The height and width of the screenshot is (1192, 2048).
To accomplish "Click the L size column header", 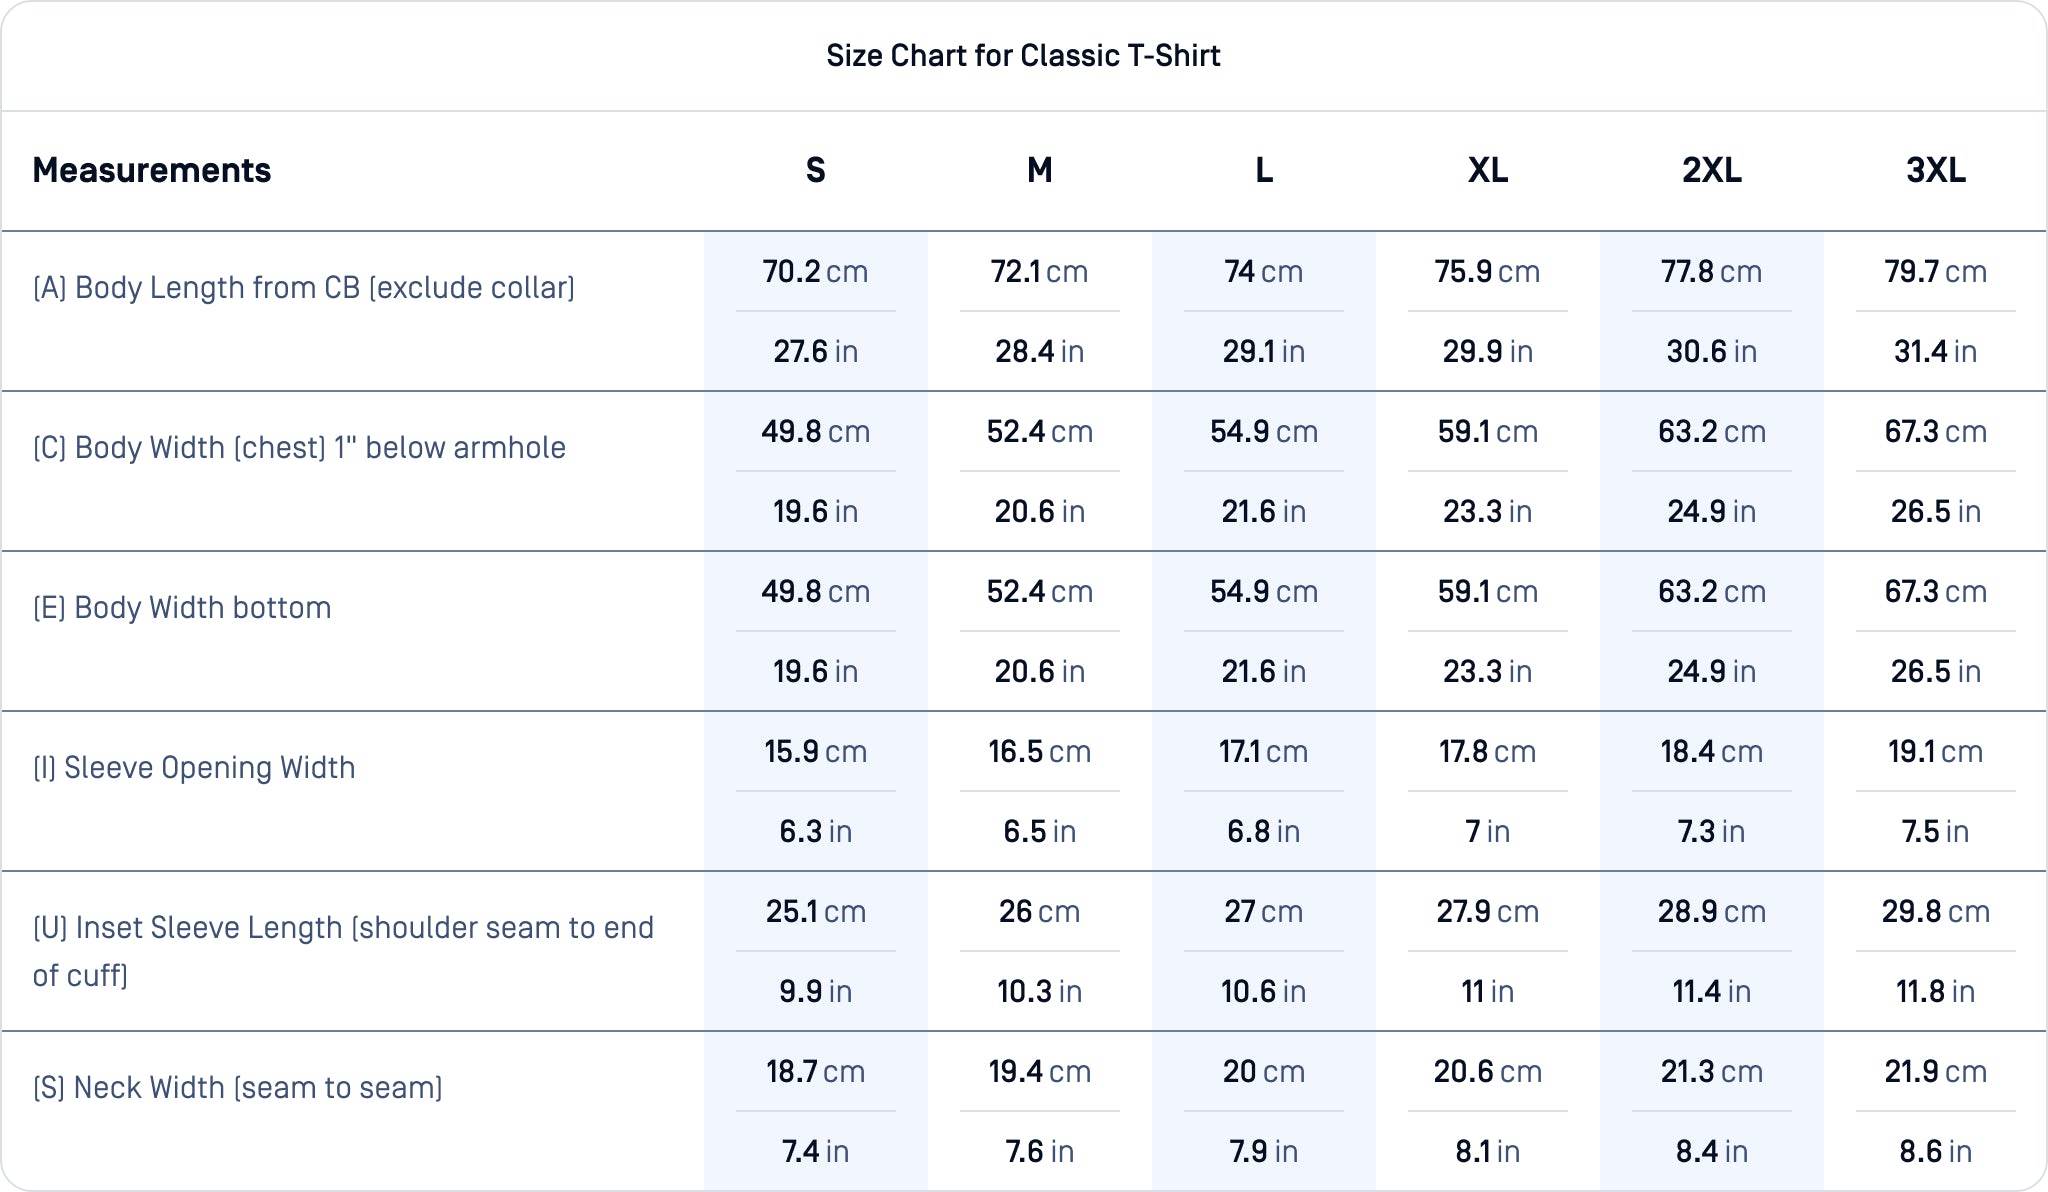I will pos(1264,171).
